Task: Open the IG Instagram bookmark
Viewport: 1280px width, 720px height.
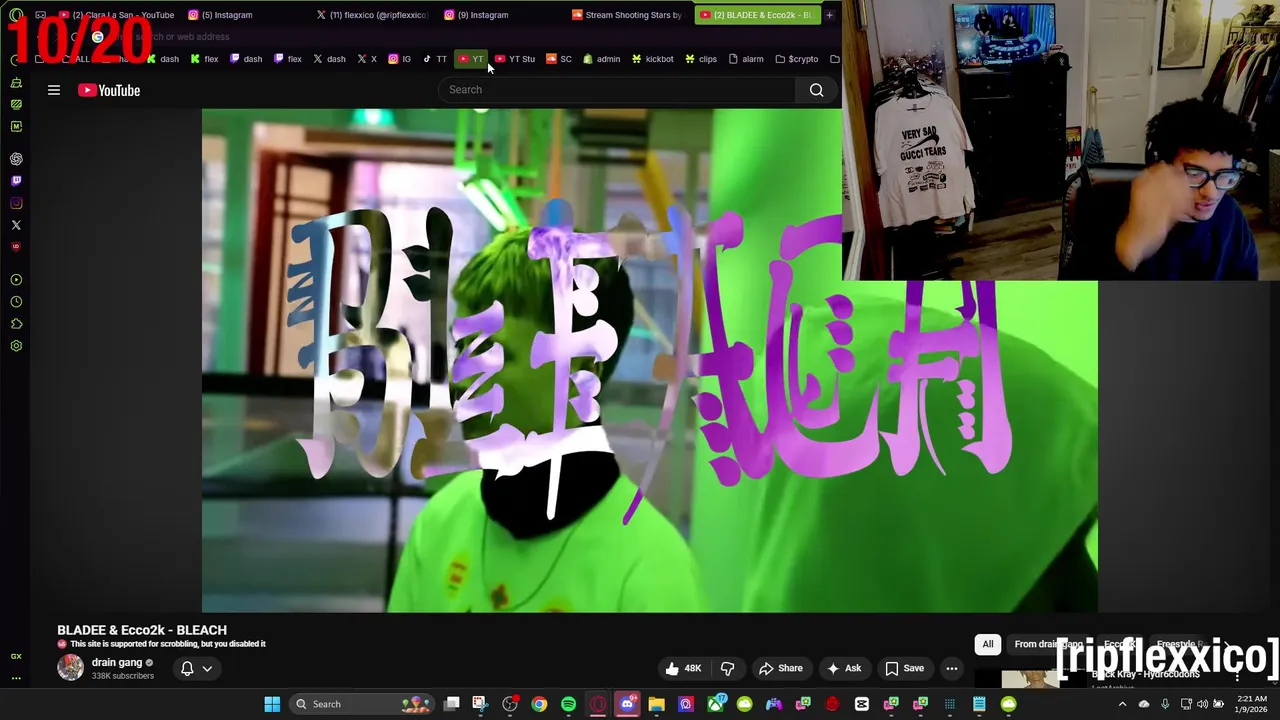Action: click(400, 59)
